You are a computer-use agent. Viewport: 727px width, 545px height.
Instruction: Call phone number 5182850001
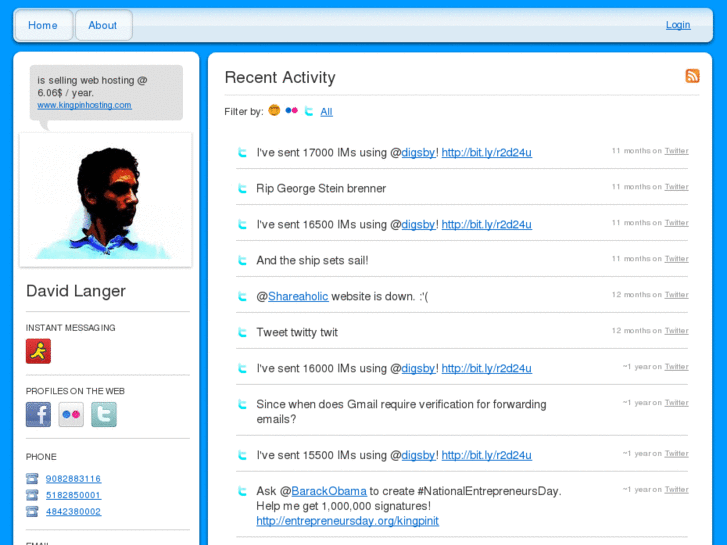coord(73,495)
